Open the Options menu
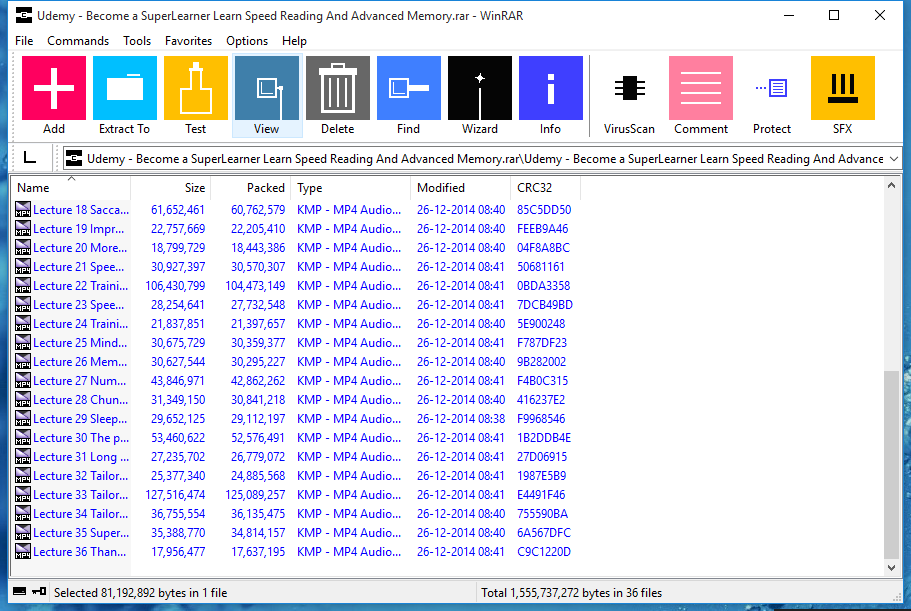911x611 pixels. pyautogui.click(x=247, y=41)
